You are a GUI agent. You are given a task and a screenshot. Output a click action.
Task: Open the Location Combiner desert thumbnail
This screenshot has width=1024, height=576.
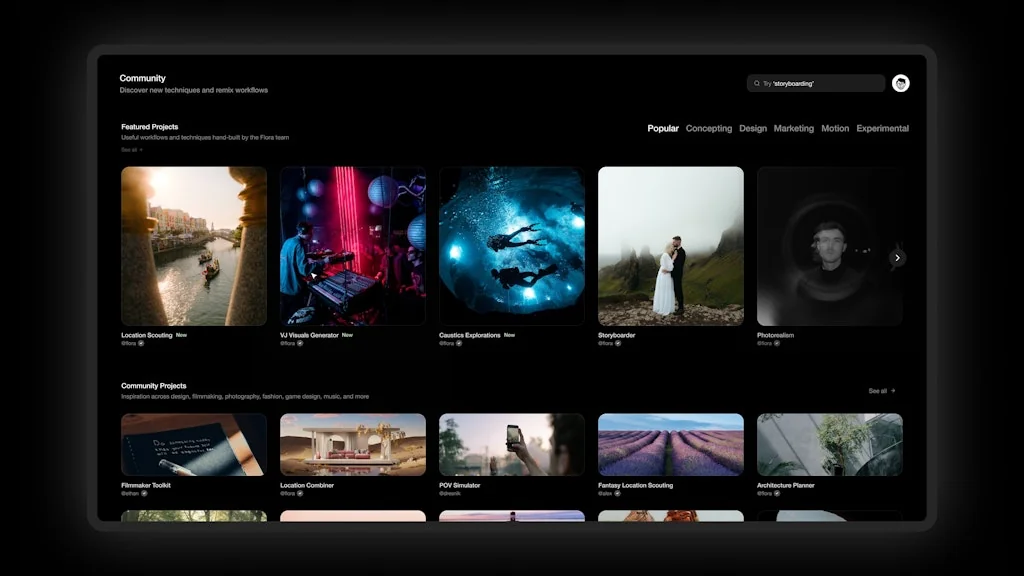point(353,444)
